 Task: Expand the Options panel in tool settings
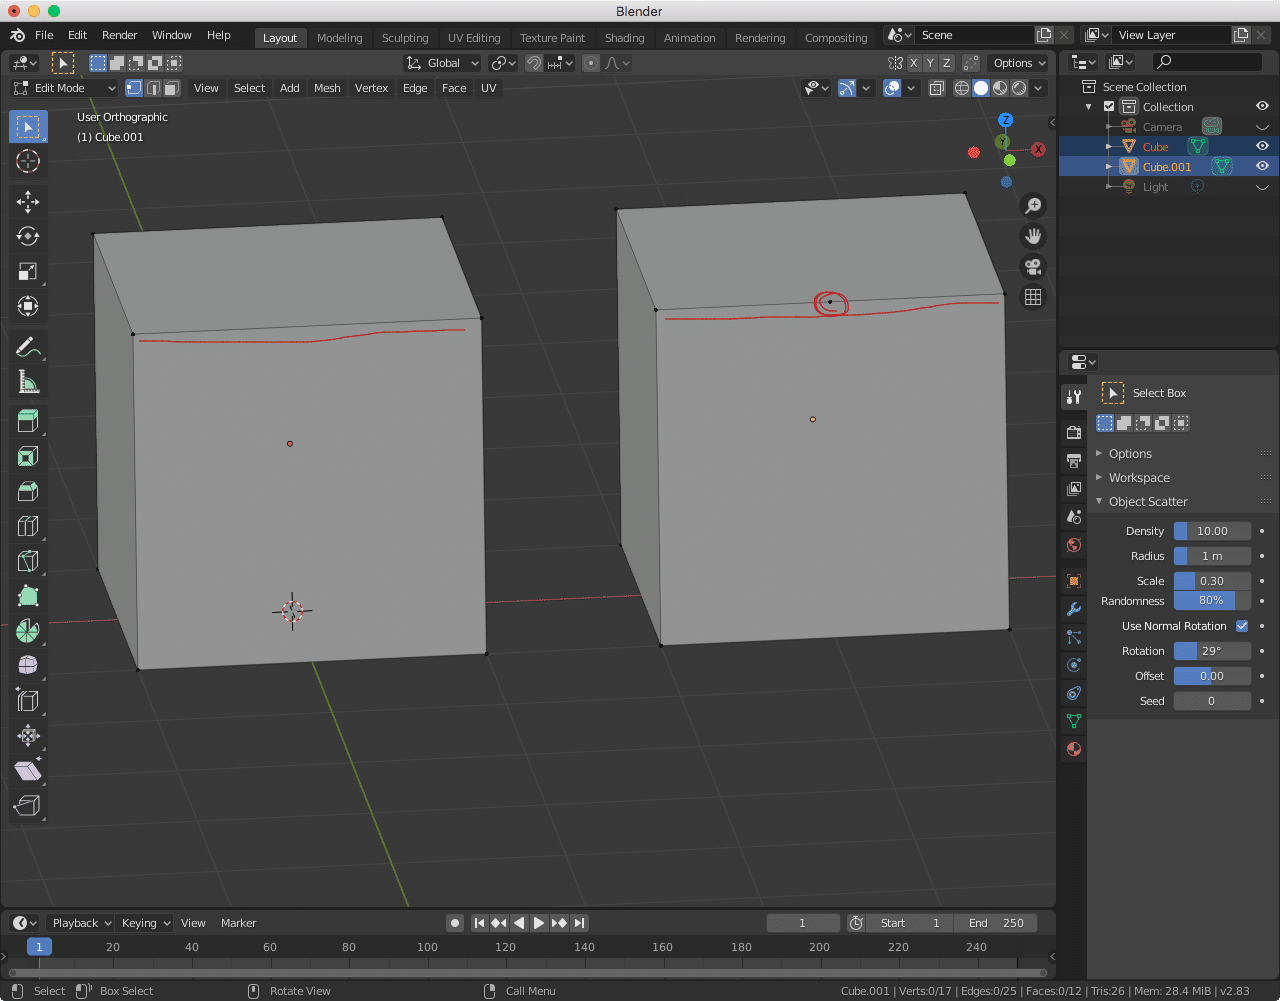(x=1130, y=454)
